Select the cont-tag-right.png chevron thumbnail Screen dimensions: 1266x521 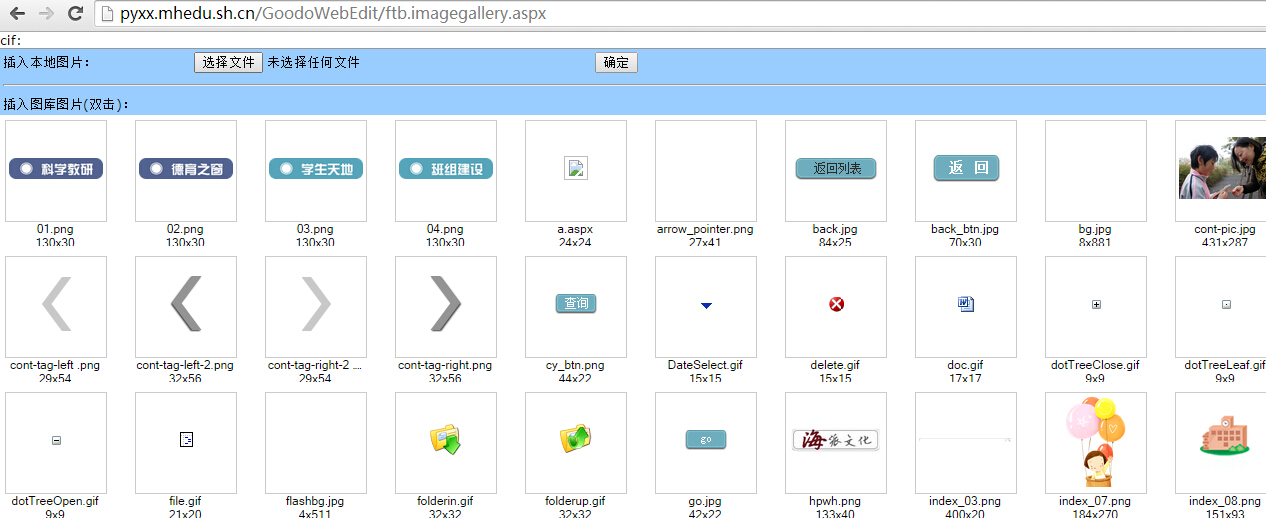coord(445,304)
